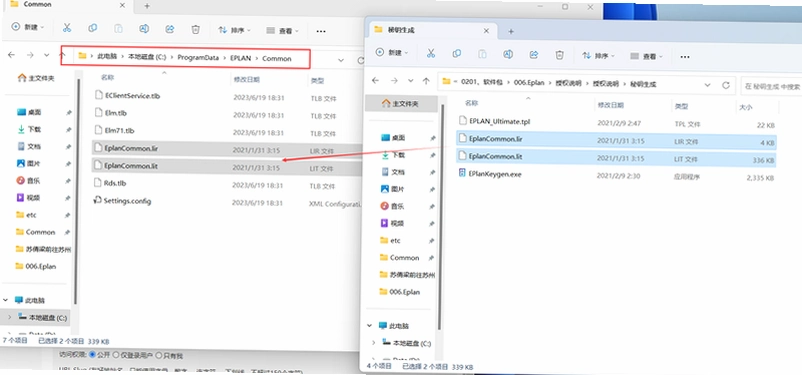Click back arrow in 秘钥生成 window
802x375 pixels.
pyautogui.click(x=375, y=80)
